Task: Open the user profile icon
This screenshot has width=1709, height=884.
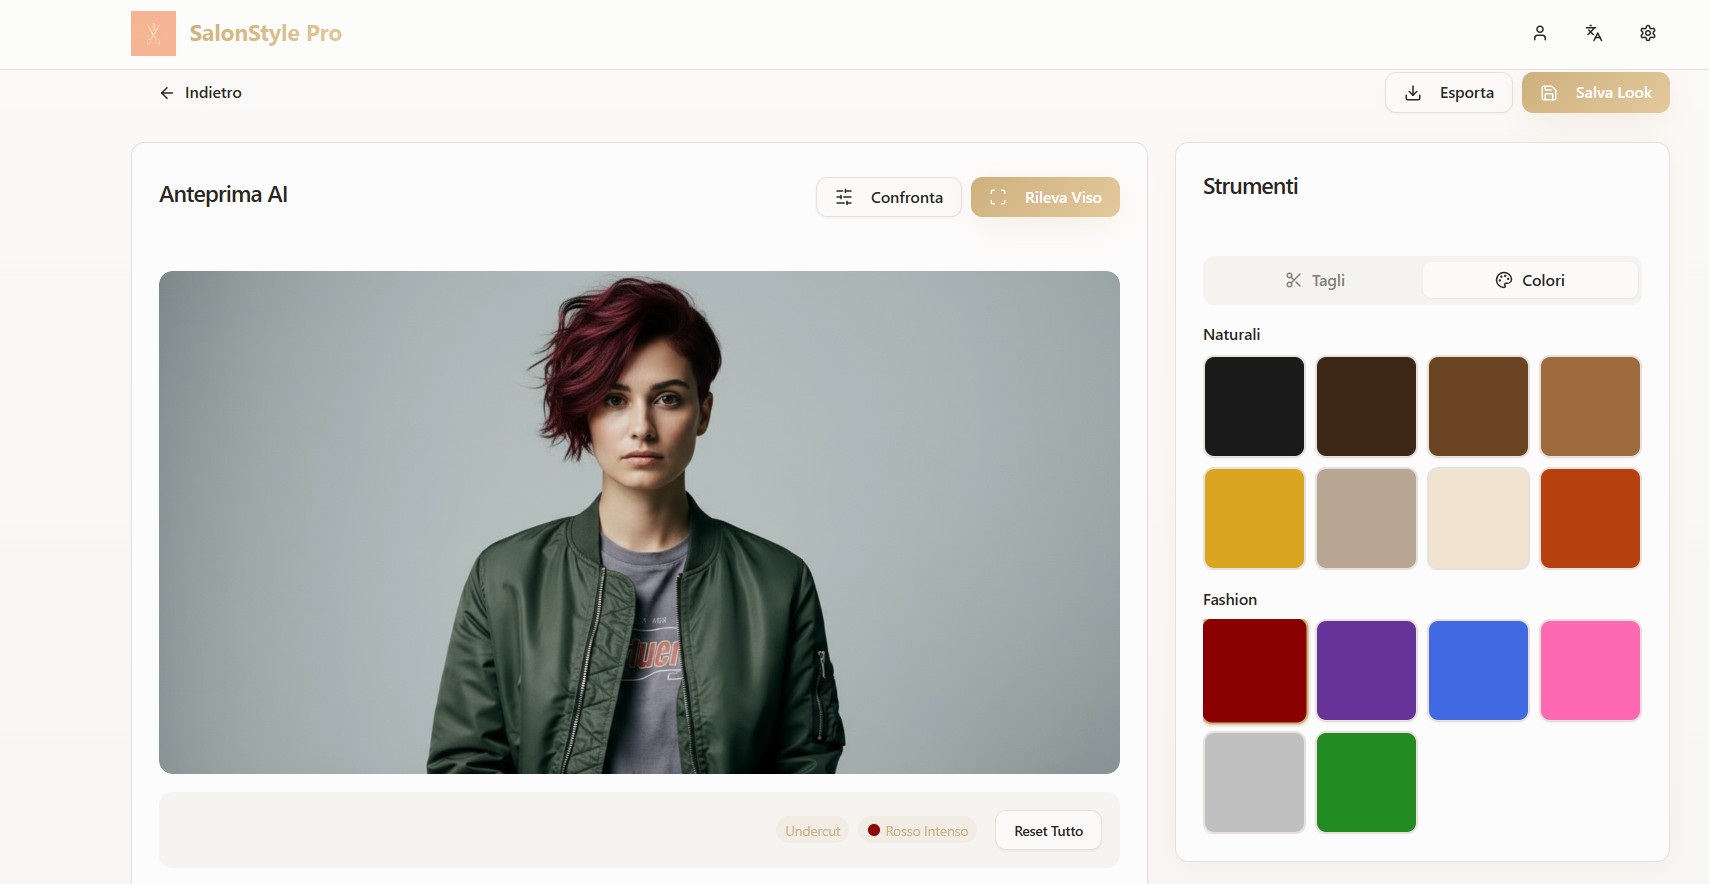Action: (x=1539, y=33)
